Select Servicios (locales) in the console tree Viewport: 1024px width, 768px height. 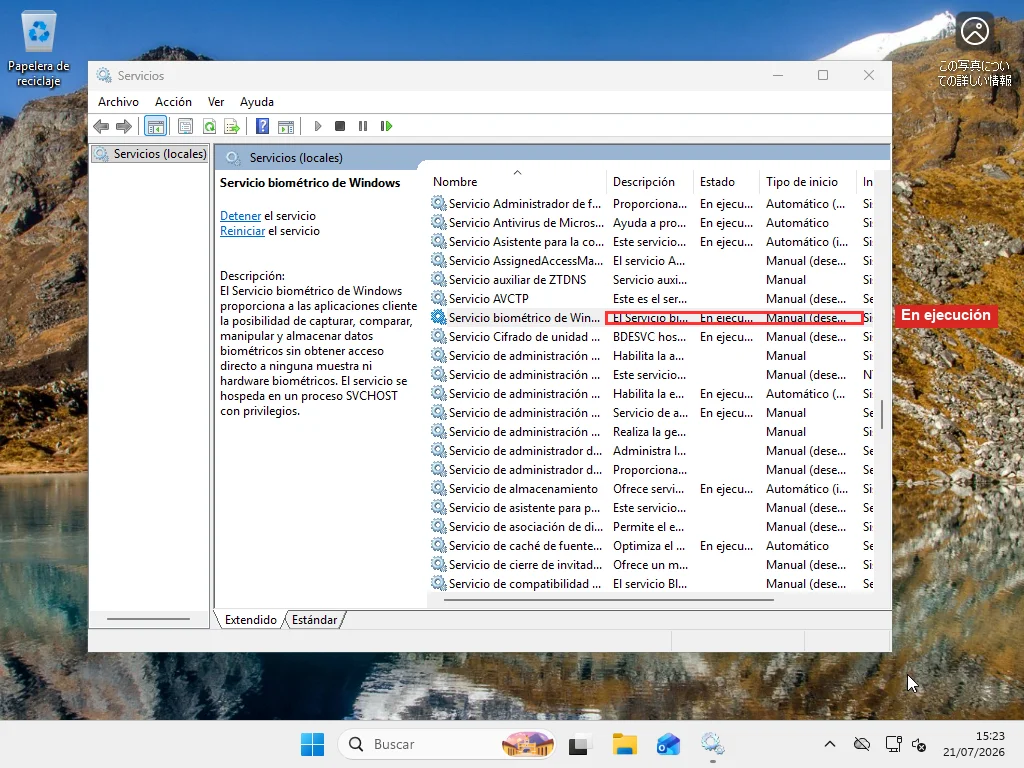pyautogui.click(x=150, y=154)
